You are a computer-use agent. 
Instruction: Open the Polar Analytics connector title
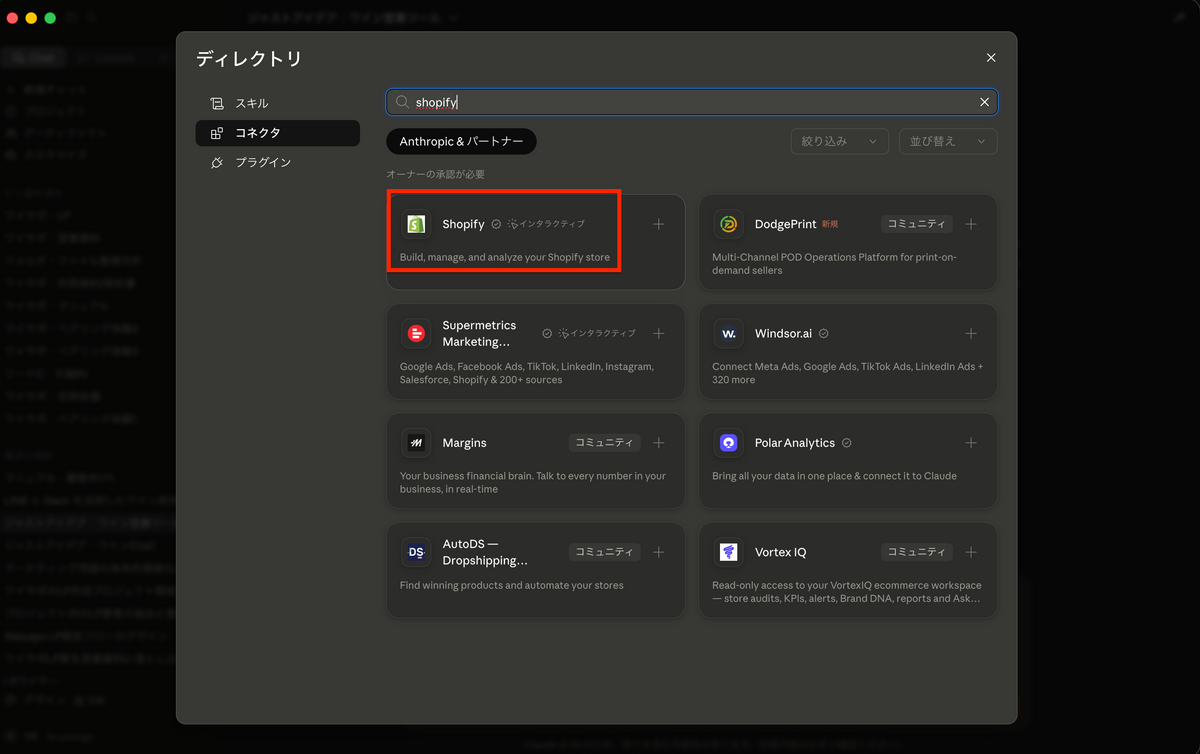tap(795, 442)
